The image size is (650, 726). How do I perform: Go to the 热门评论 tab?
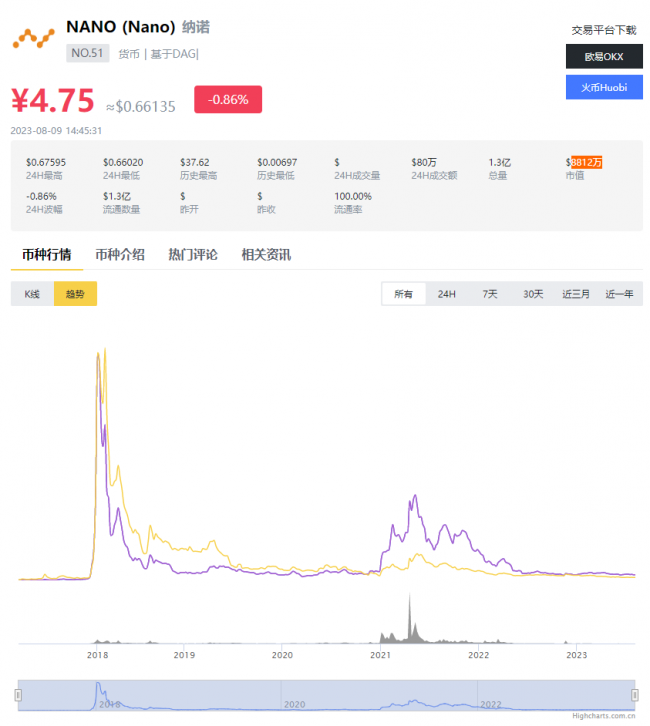coord(193,255)
